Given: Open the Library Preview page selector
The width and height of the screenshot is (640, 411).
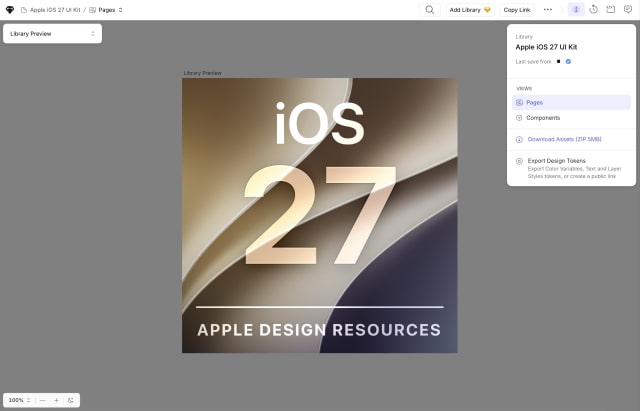Looking at the screenshot, I should point(53,34).
